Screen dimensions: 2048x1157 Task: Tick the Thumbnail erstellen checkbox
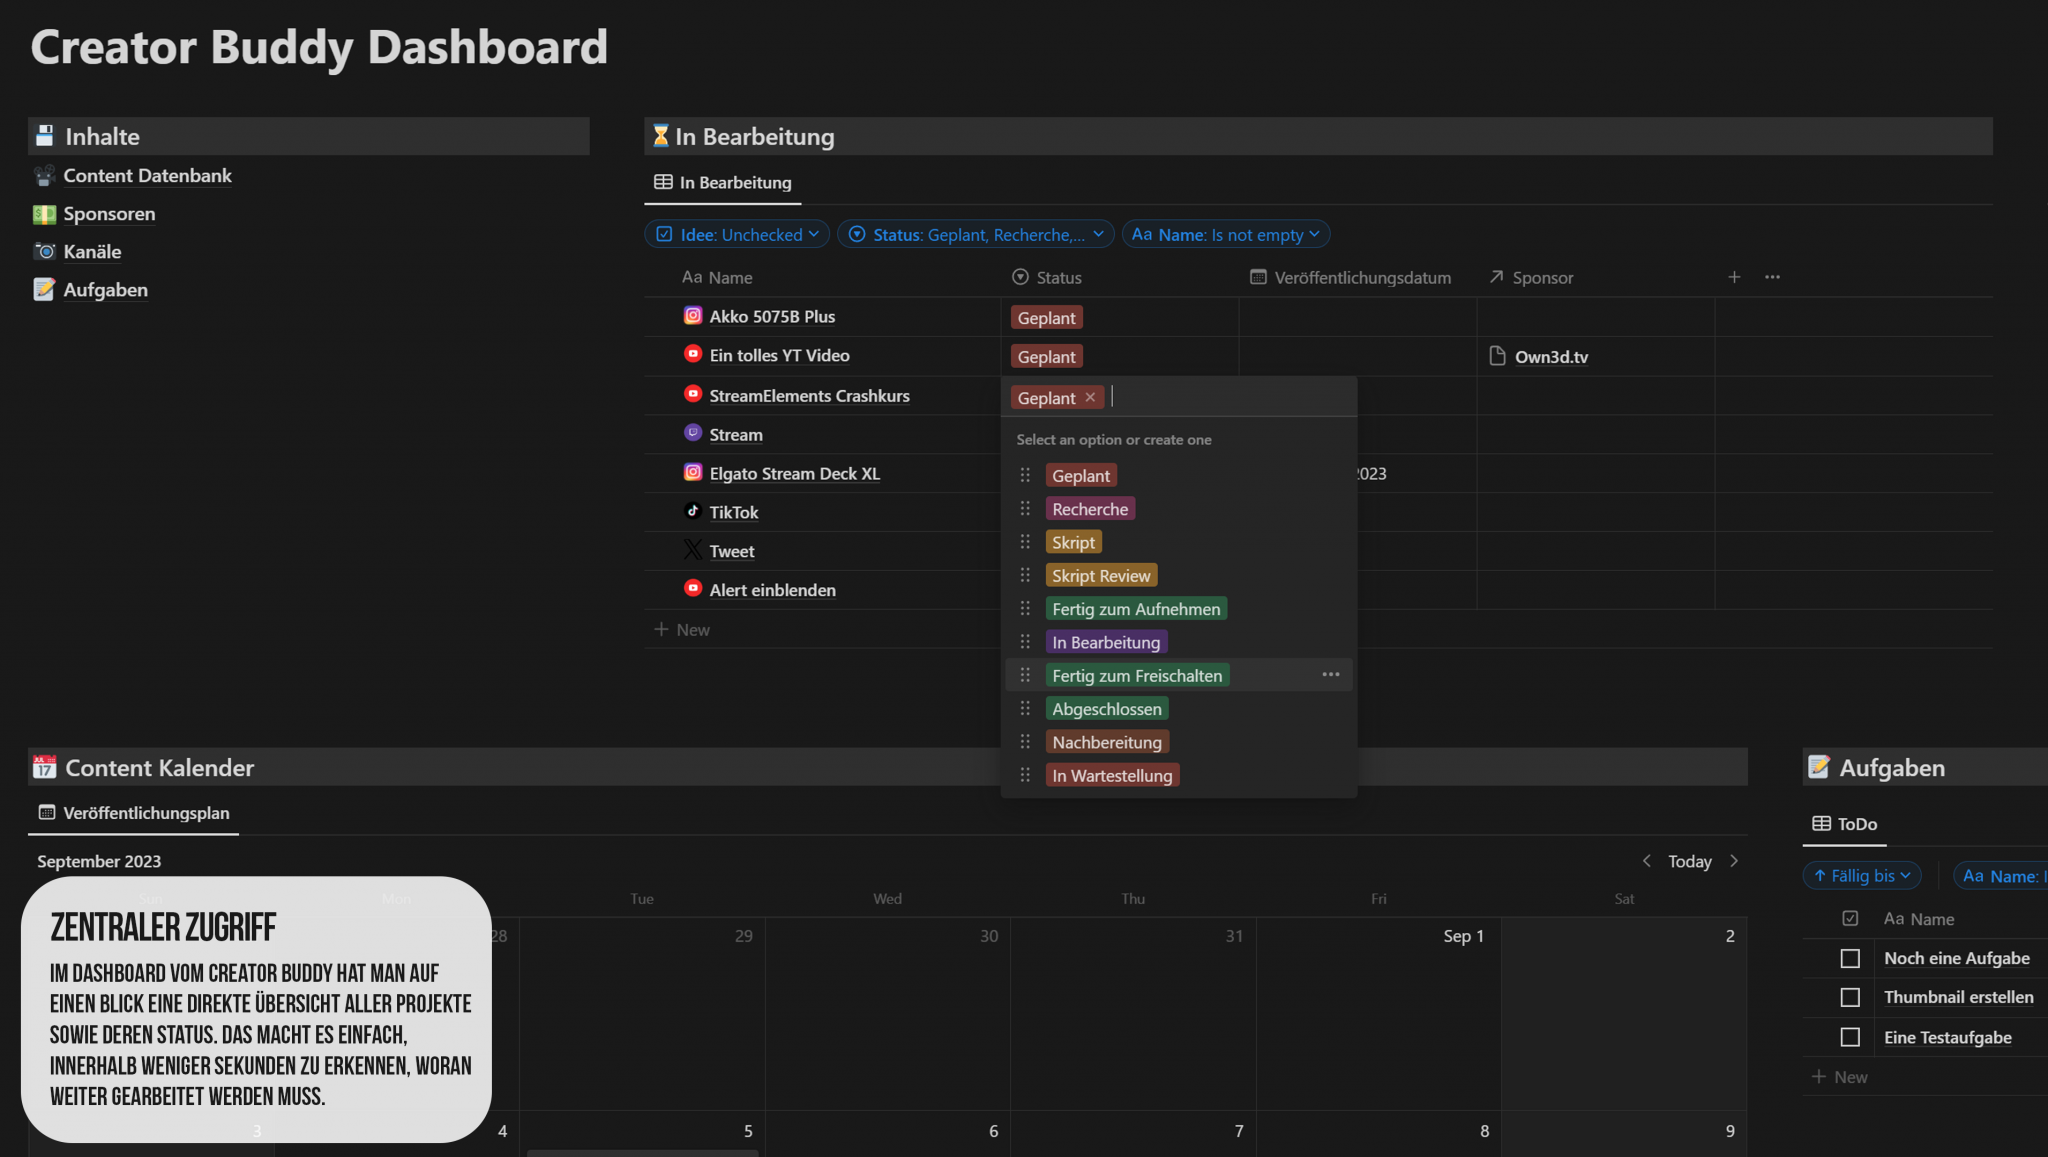coord(1850,997)
